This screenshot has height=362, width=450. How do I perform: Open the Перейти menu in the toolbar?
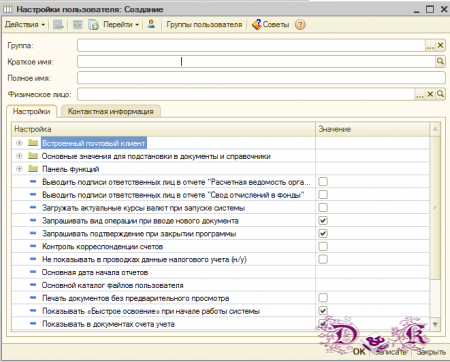tap(121, 24)
